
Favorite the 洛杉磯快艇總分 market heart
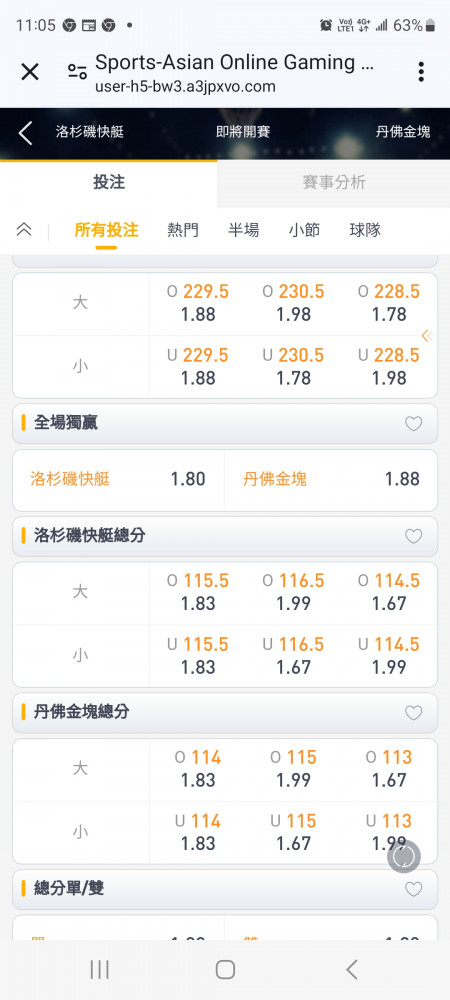coord(414,536)
